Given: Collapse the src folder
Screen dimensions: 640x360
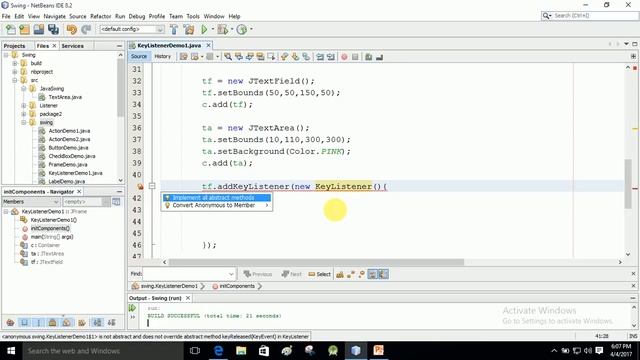Looking at the screenshot, I should [x=15, y=80].
